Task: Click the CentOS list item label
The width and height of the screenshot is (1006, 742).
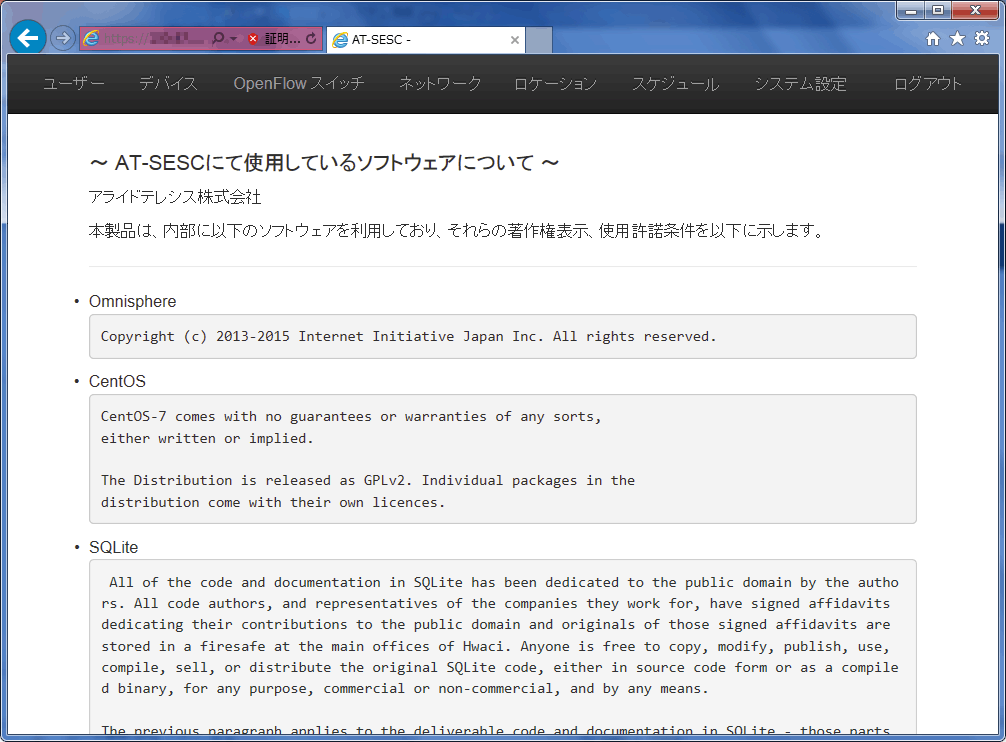Action: [117, 382]
